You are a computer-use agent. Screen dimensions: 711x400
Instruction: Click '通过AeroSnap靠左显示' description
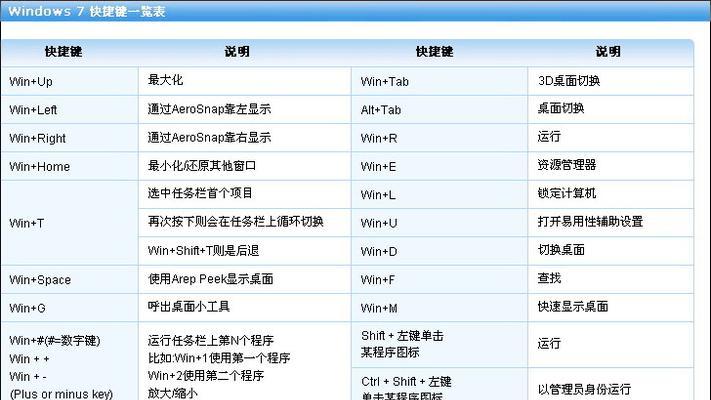209,109
